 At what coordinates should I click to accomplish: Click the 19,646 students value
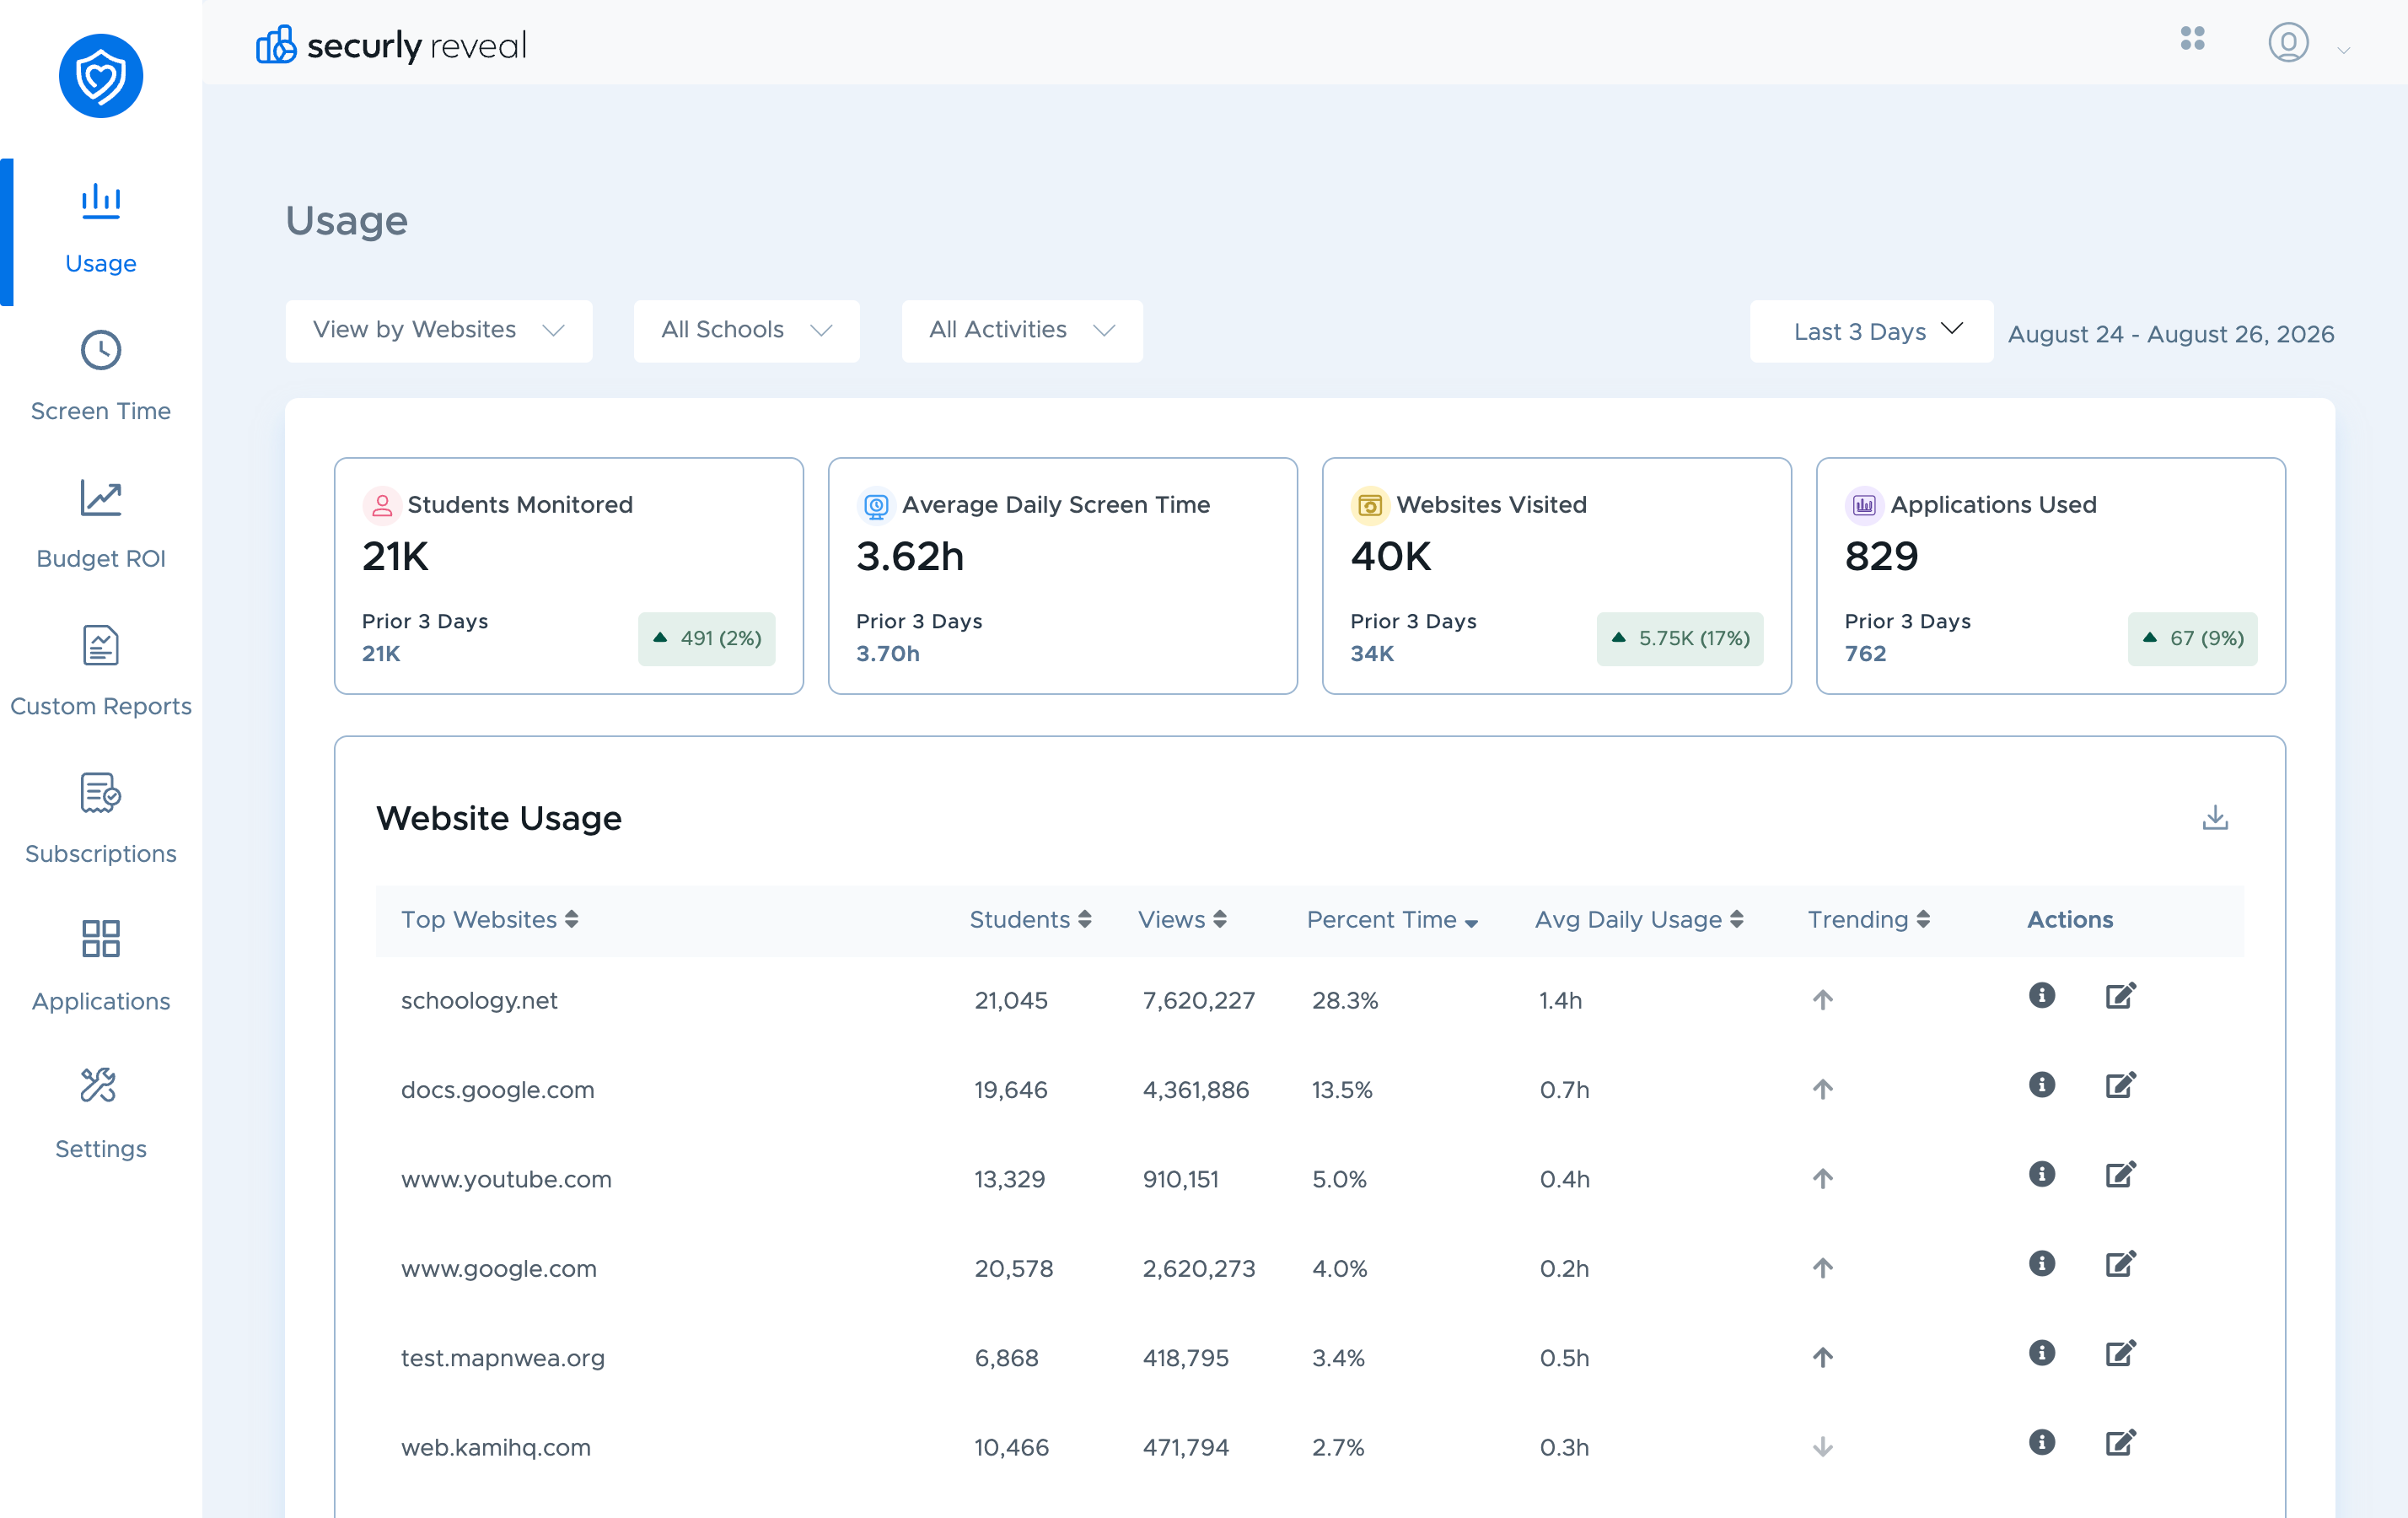pyautogui.click(x=1011, y=1089)
